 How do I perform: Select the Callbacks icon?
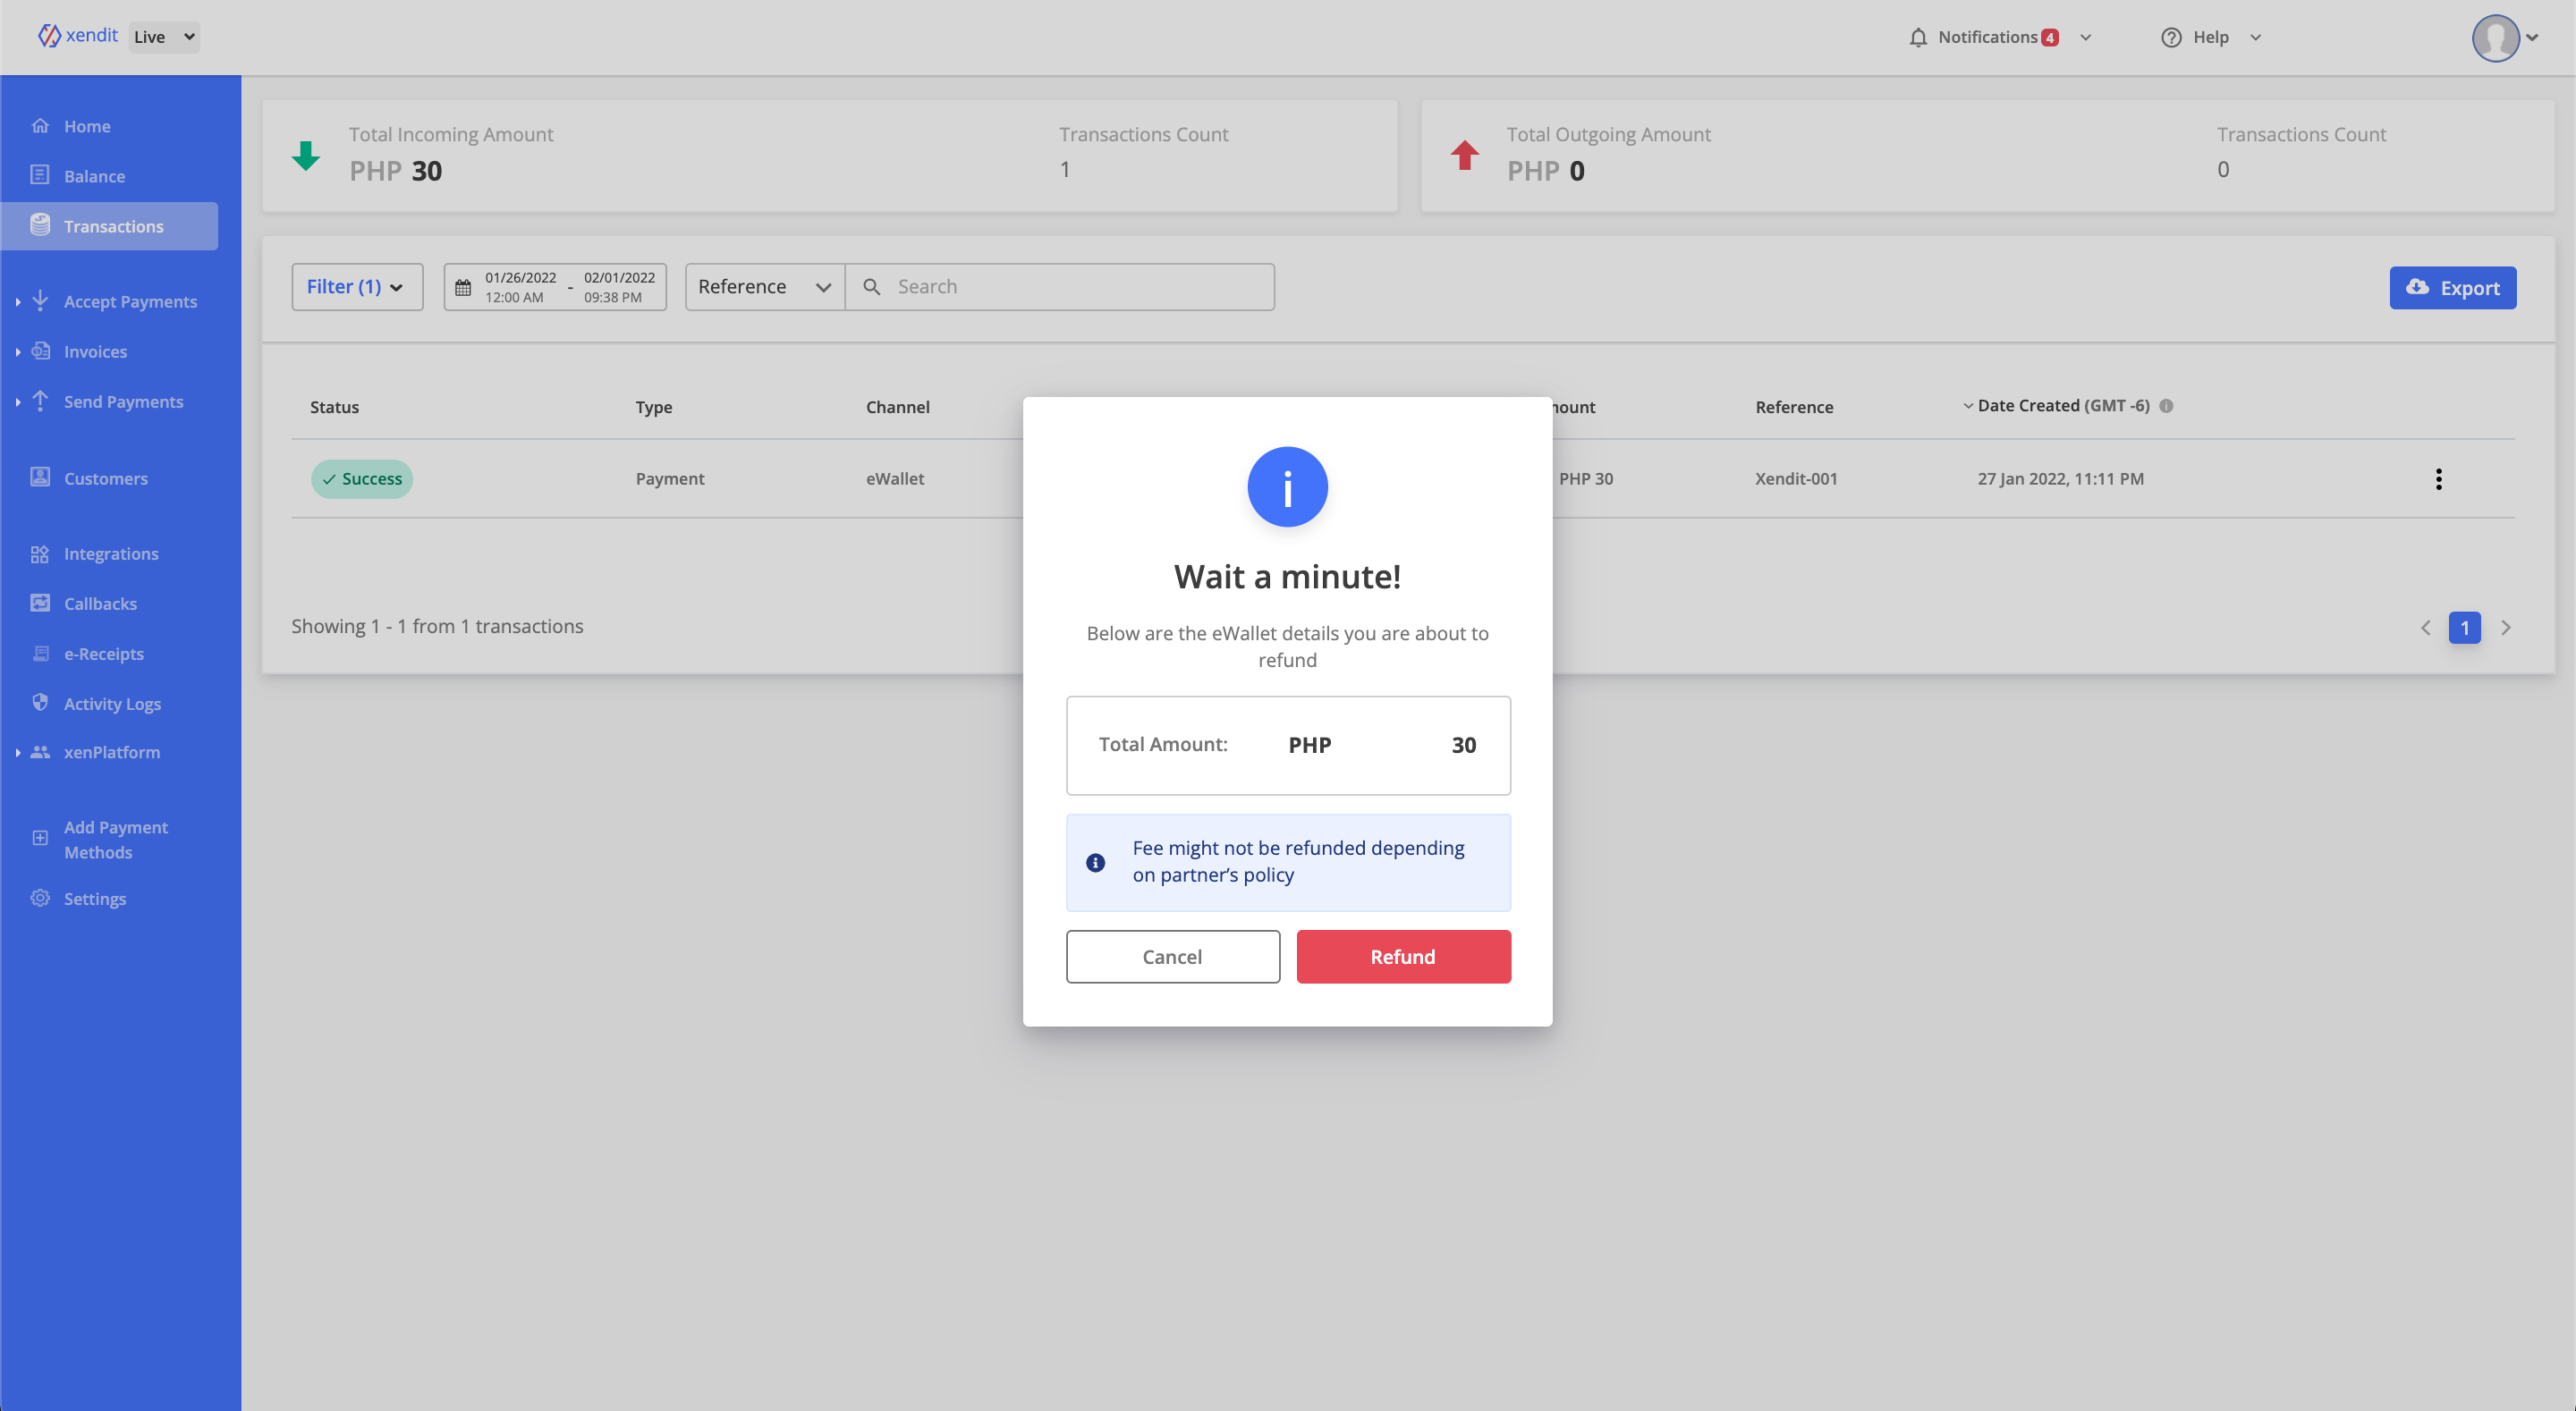40,603
